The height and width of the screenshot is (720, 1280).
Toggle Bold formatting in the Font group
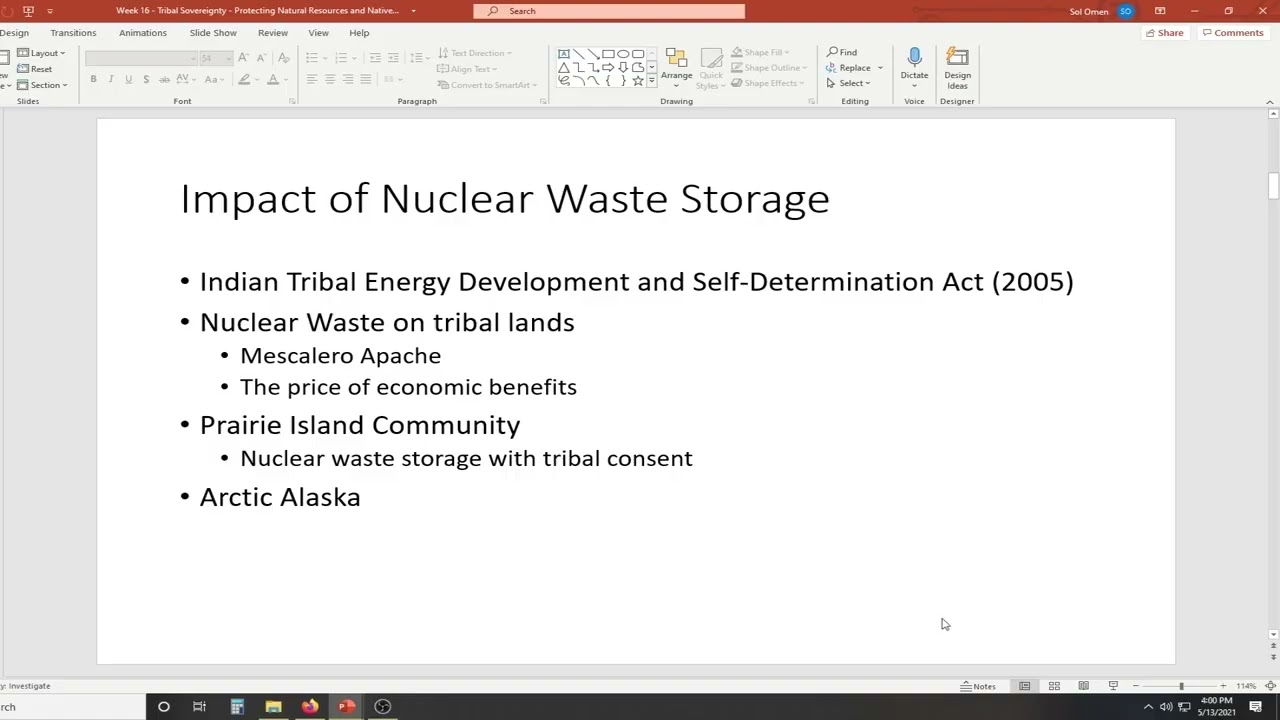click(x=93, y=79)
